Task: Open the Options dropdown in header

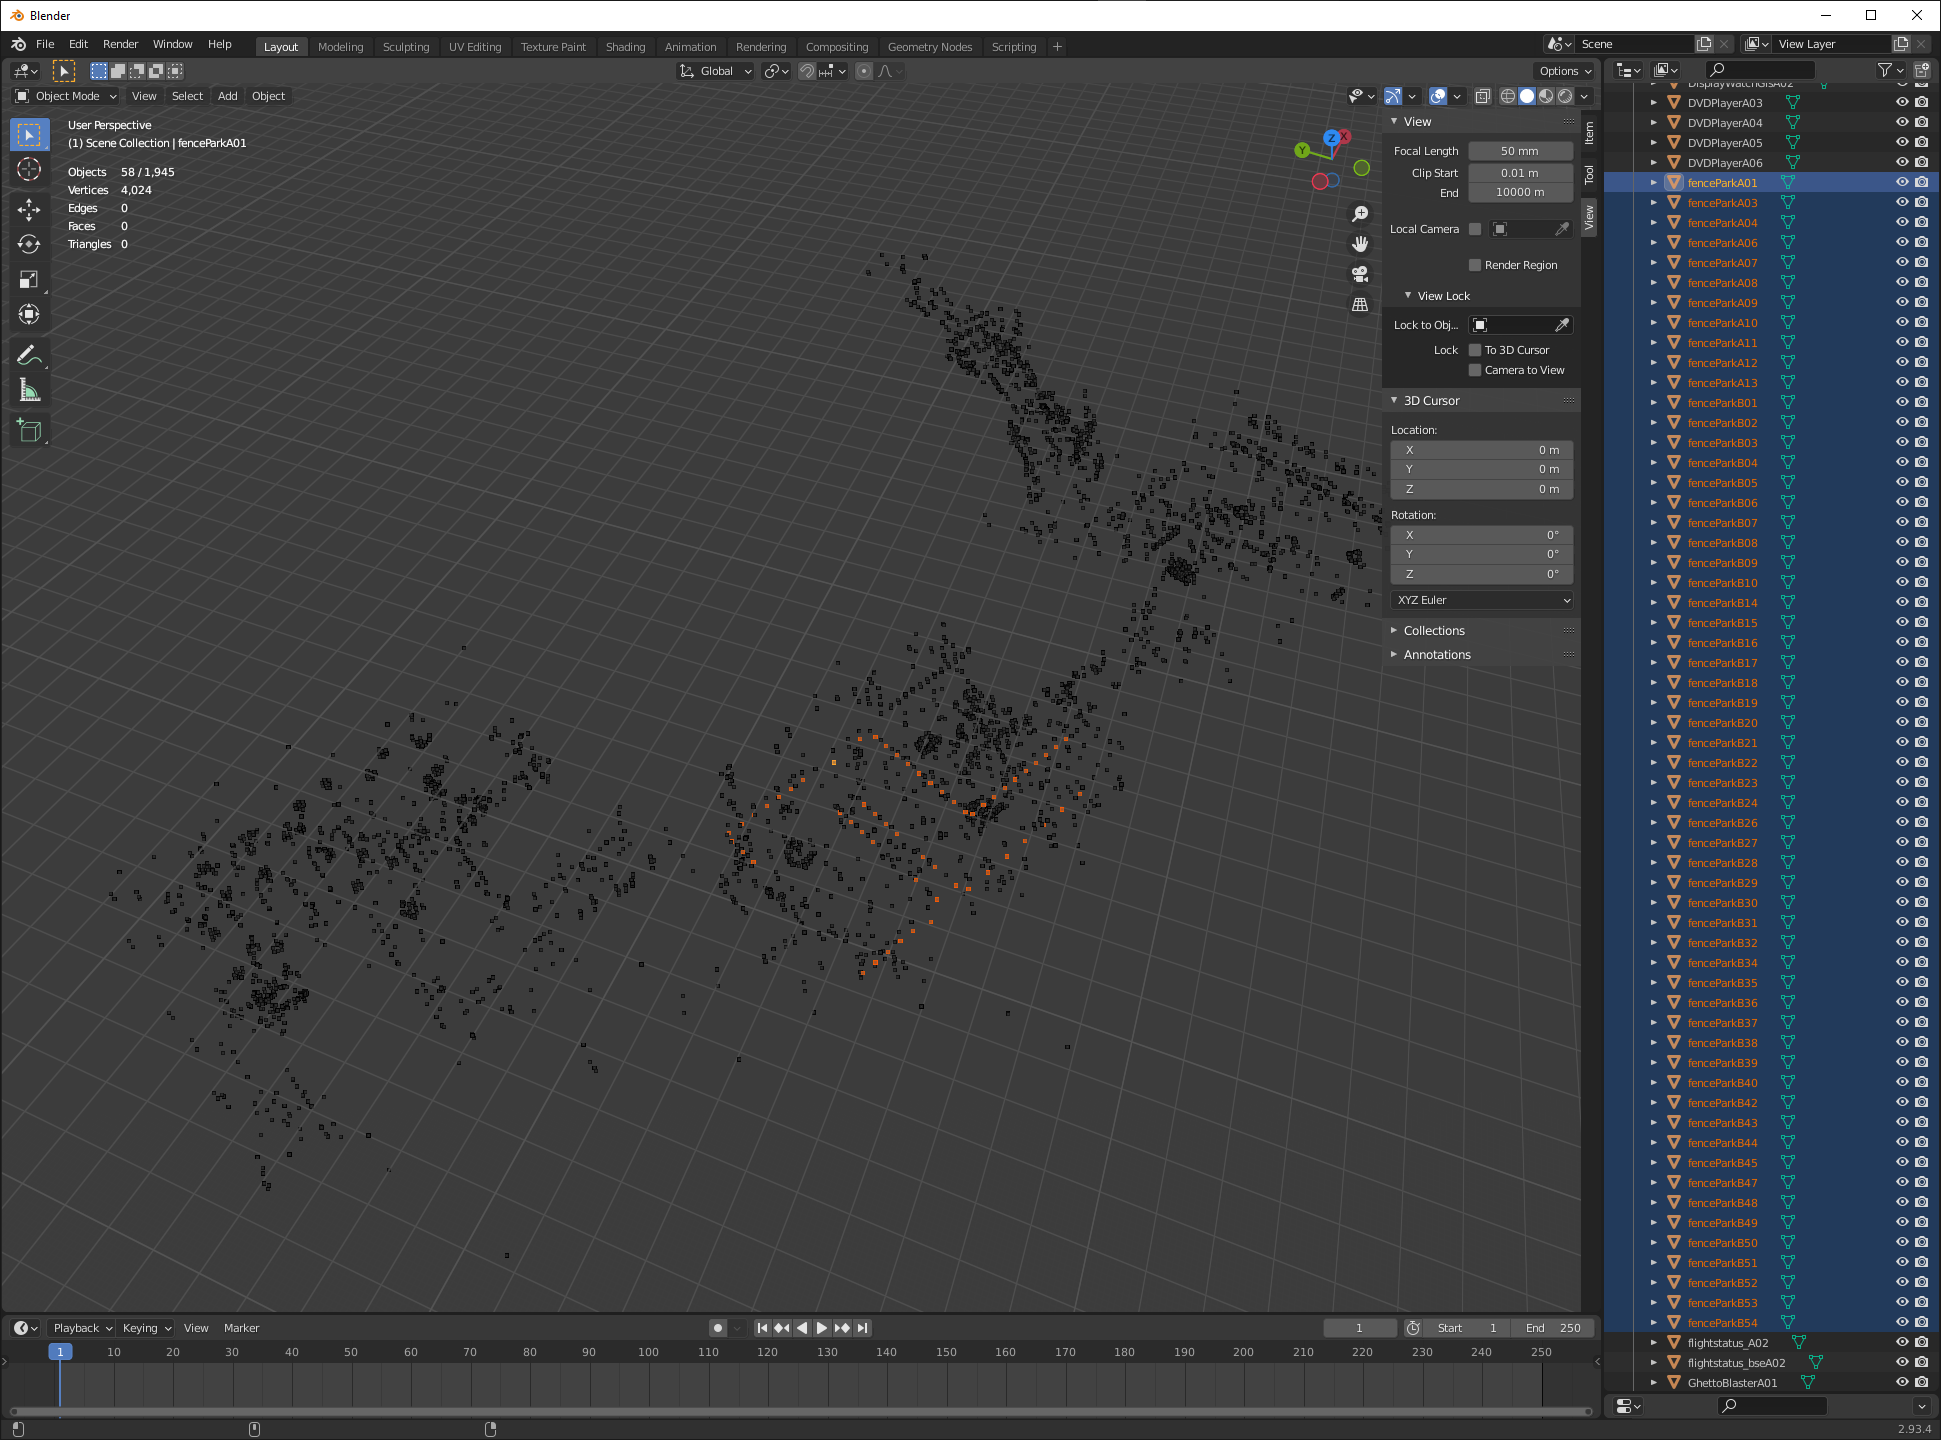Action: click(1564, 71)
